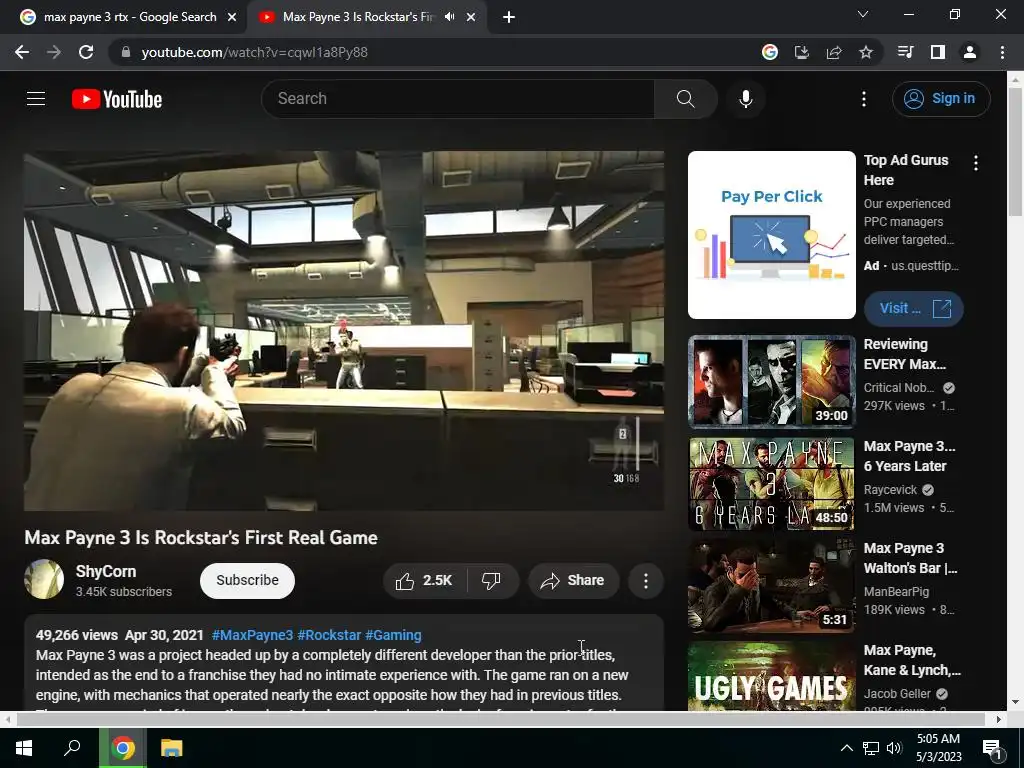Image resolution: width=1024 pixels, height=768 pixels.
Task: Open Chrome three-dot menu
Action: click(1002, 52)
